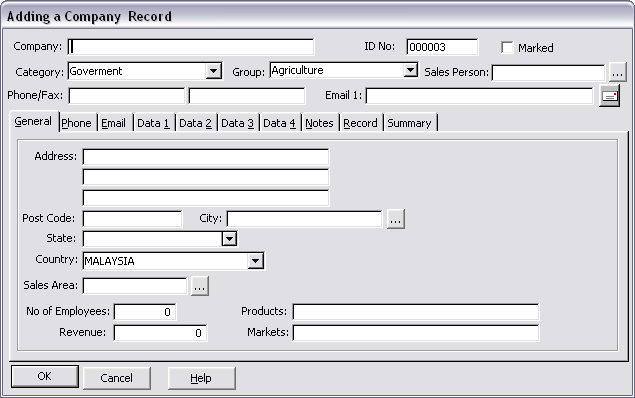The height and width of the screenshot is (398, 635).
Task: Expand the Category dropdown showing Goverment
Action: pyautogui.click(x=213, y=71)
